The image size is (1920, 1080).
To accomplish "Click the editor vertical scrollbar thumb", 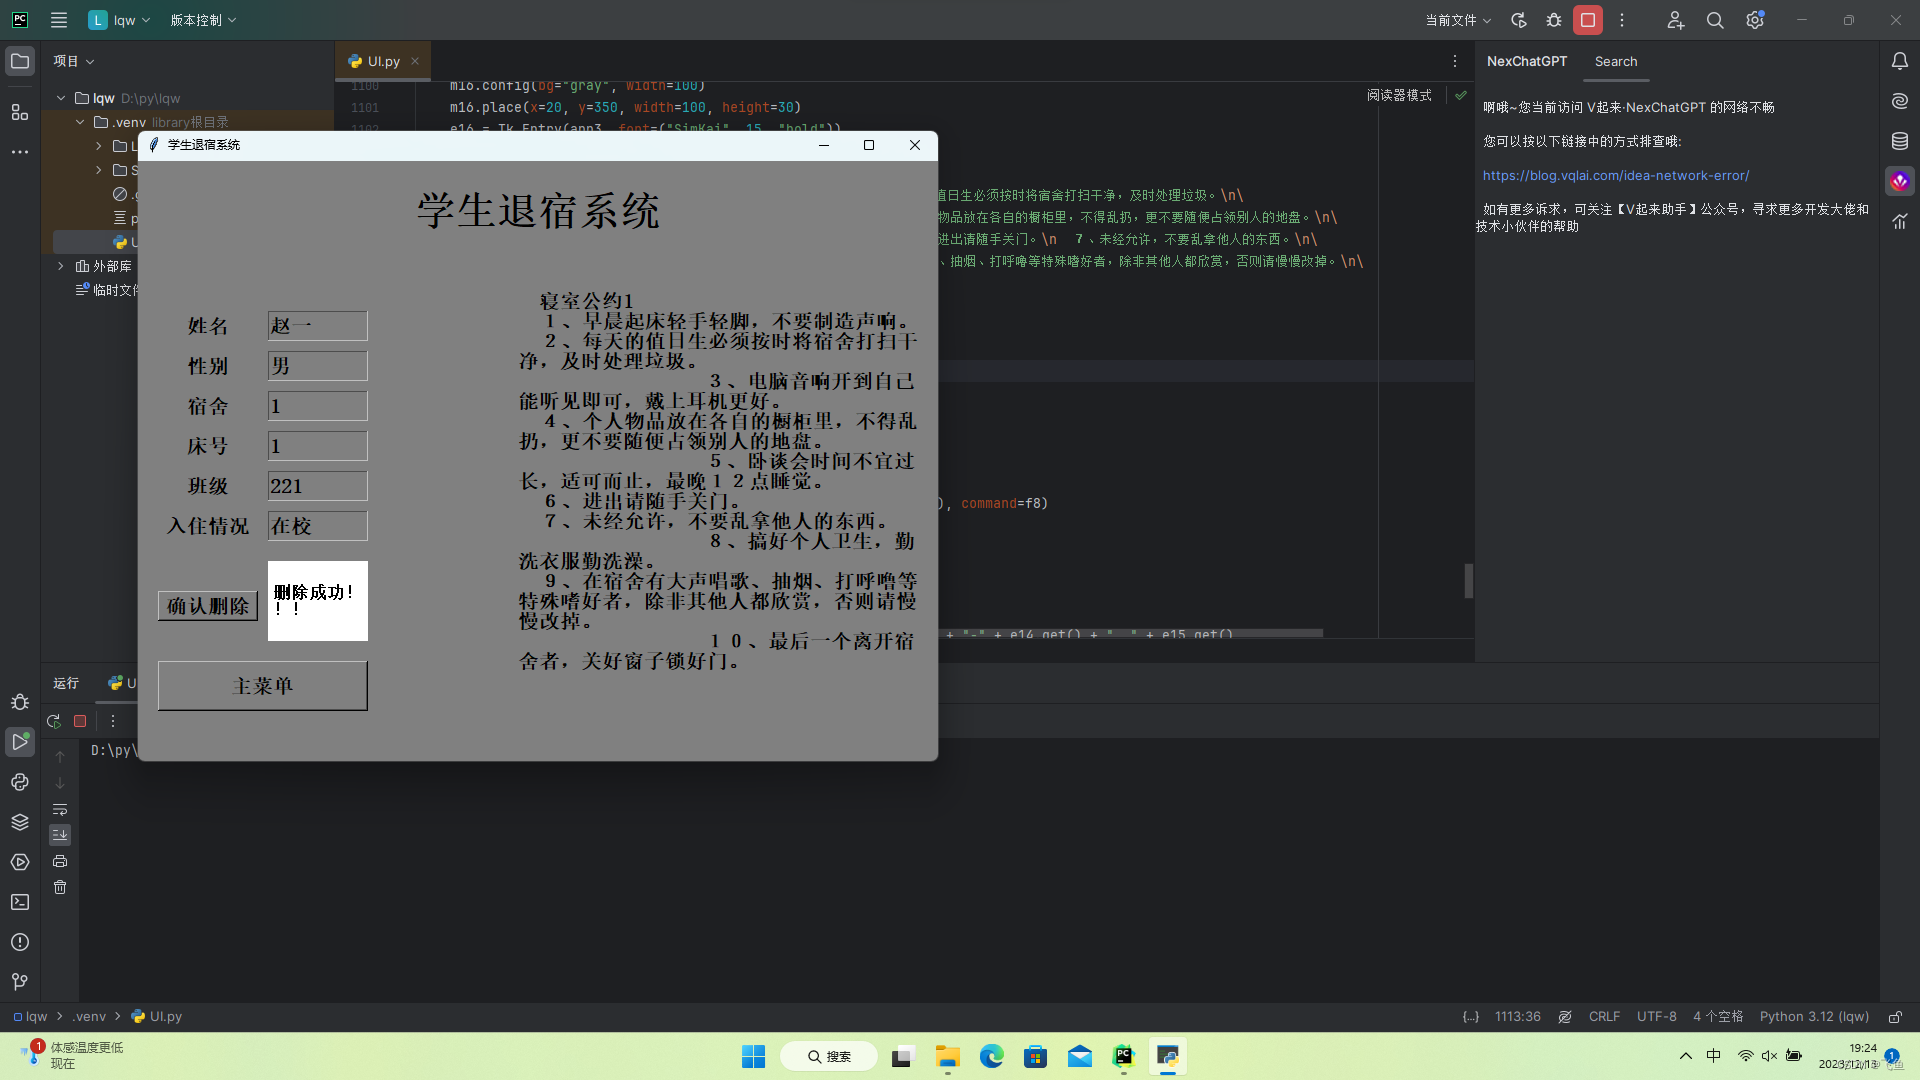I will point(1468,581).
